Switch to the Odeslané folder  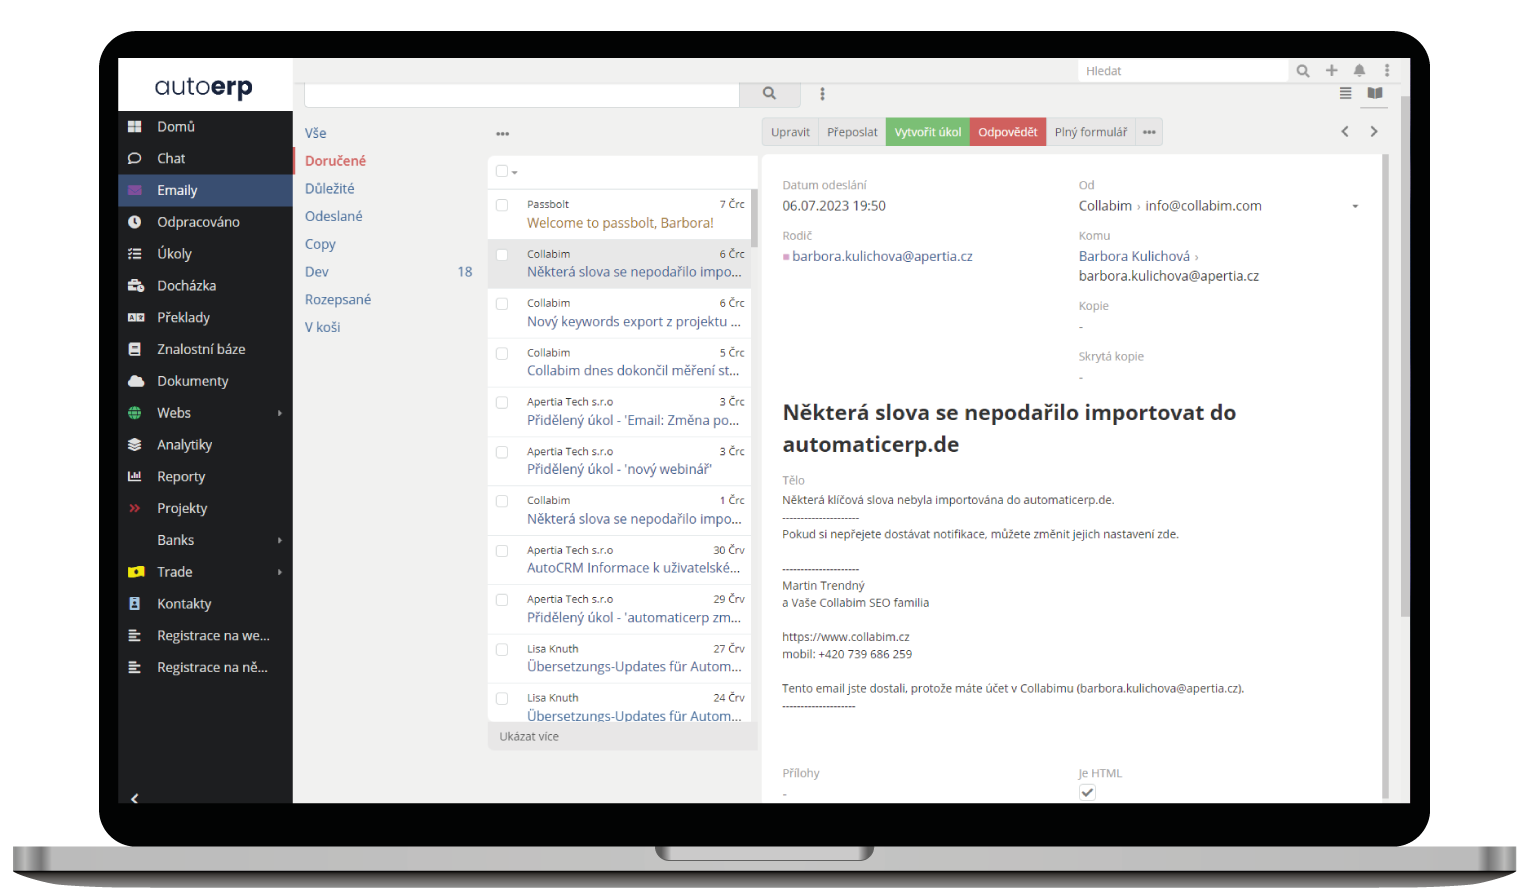point(333,216)
